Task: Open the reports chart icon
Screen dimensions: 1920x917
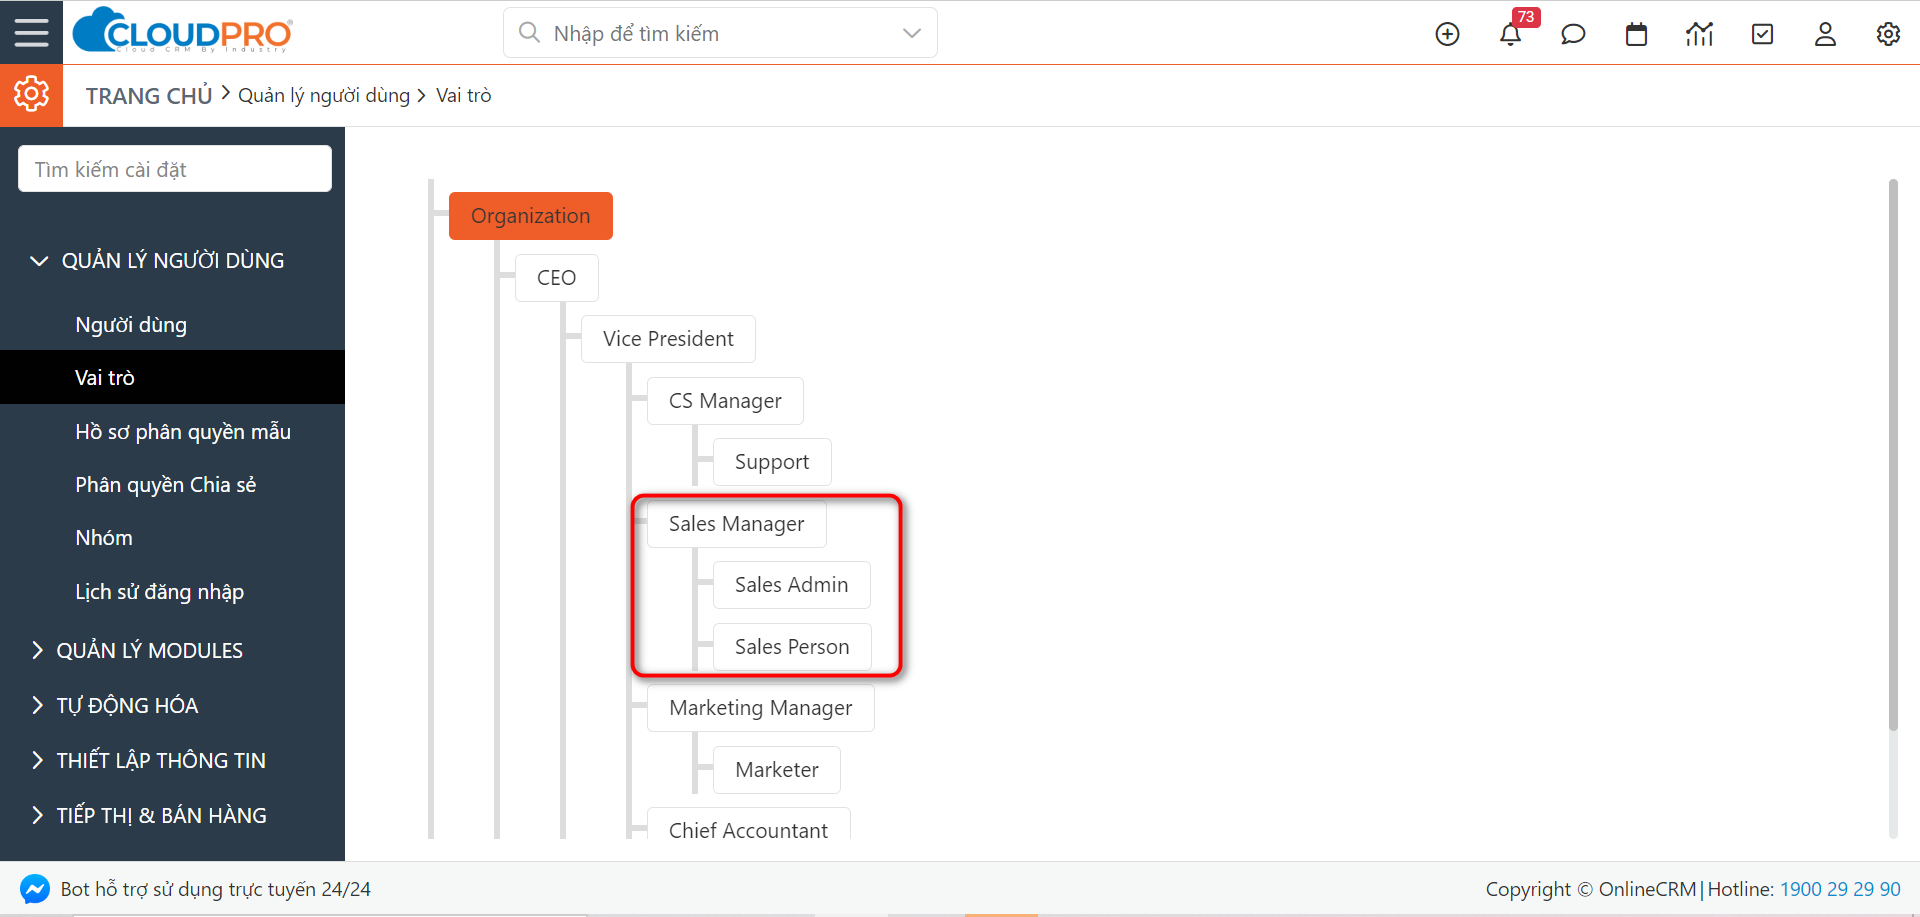Action: pyautogui.click(x=1699, y=34)
